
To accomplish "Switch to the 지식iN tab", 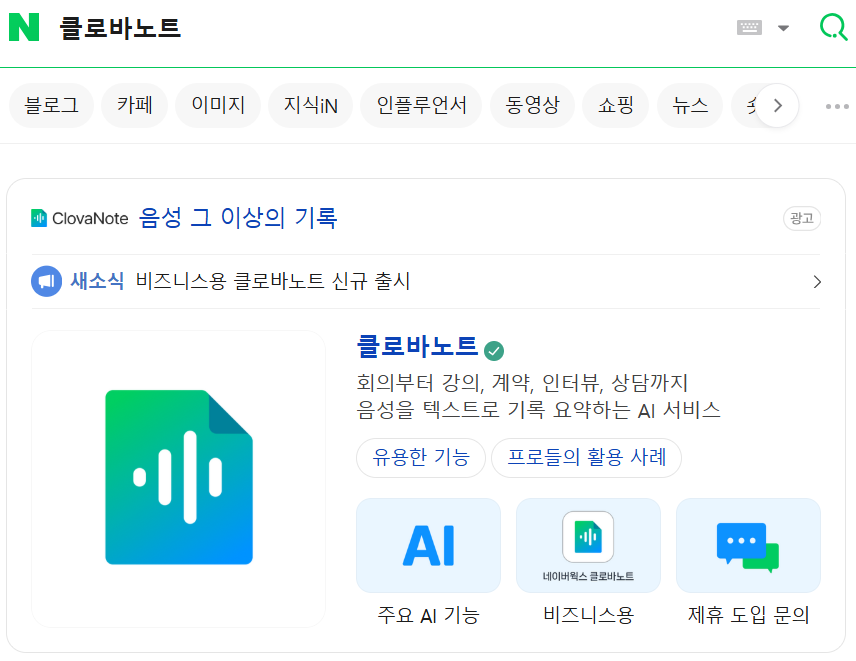I will [311, 105].
